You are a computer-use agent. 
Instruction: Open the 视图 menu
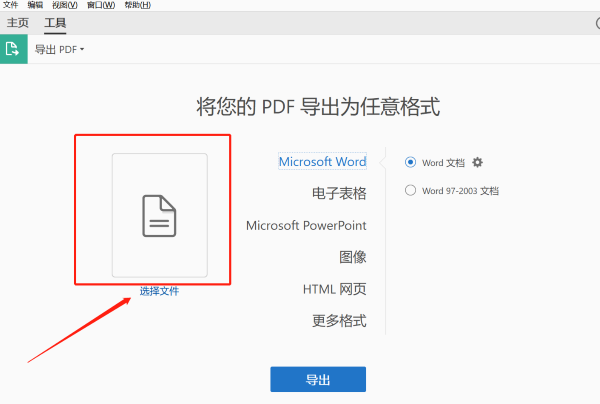[66, 5]
